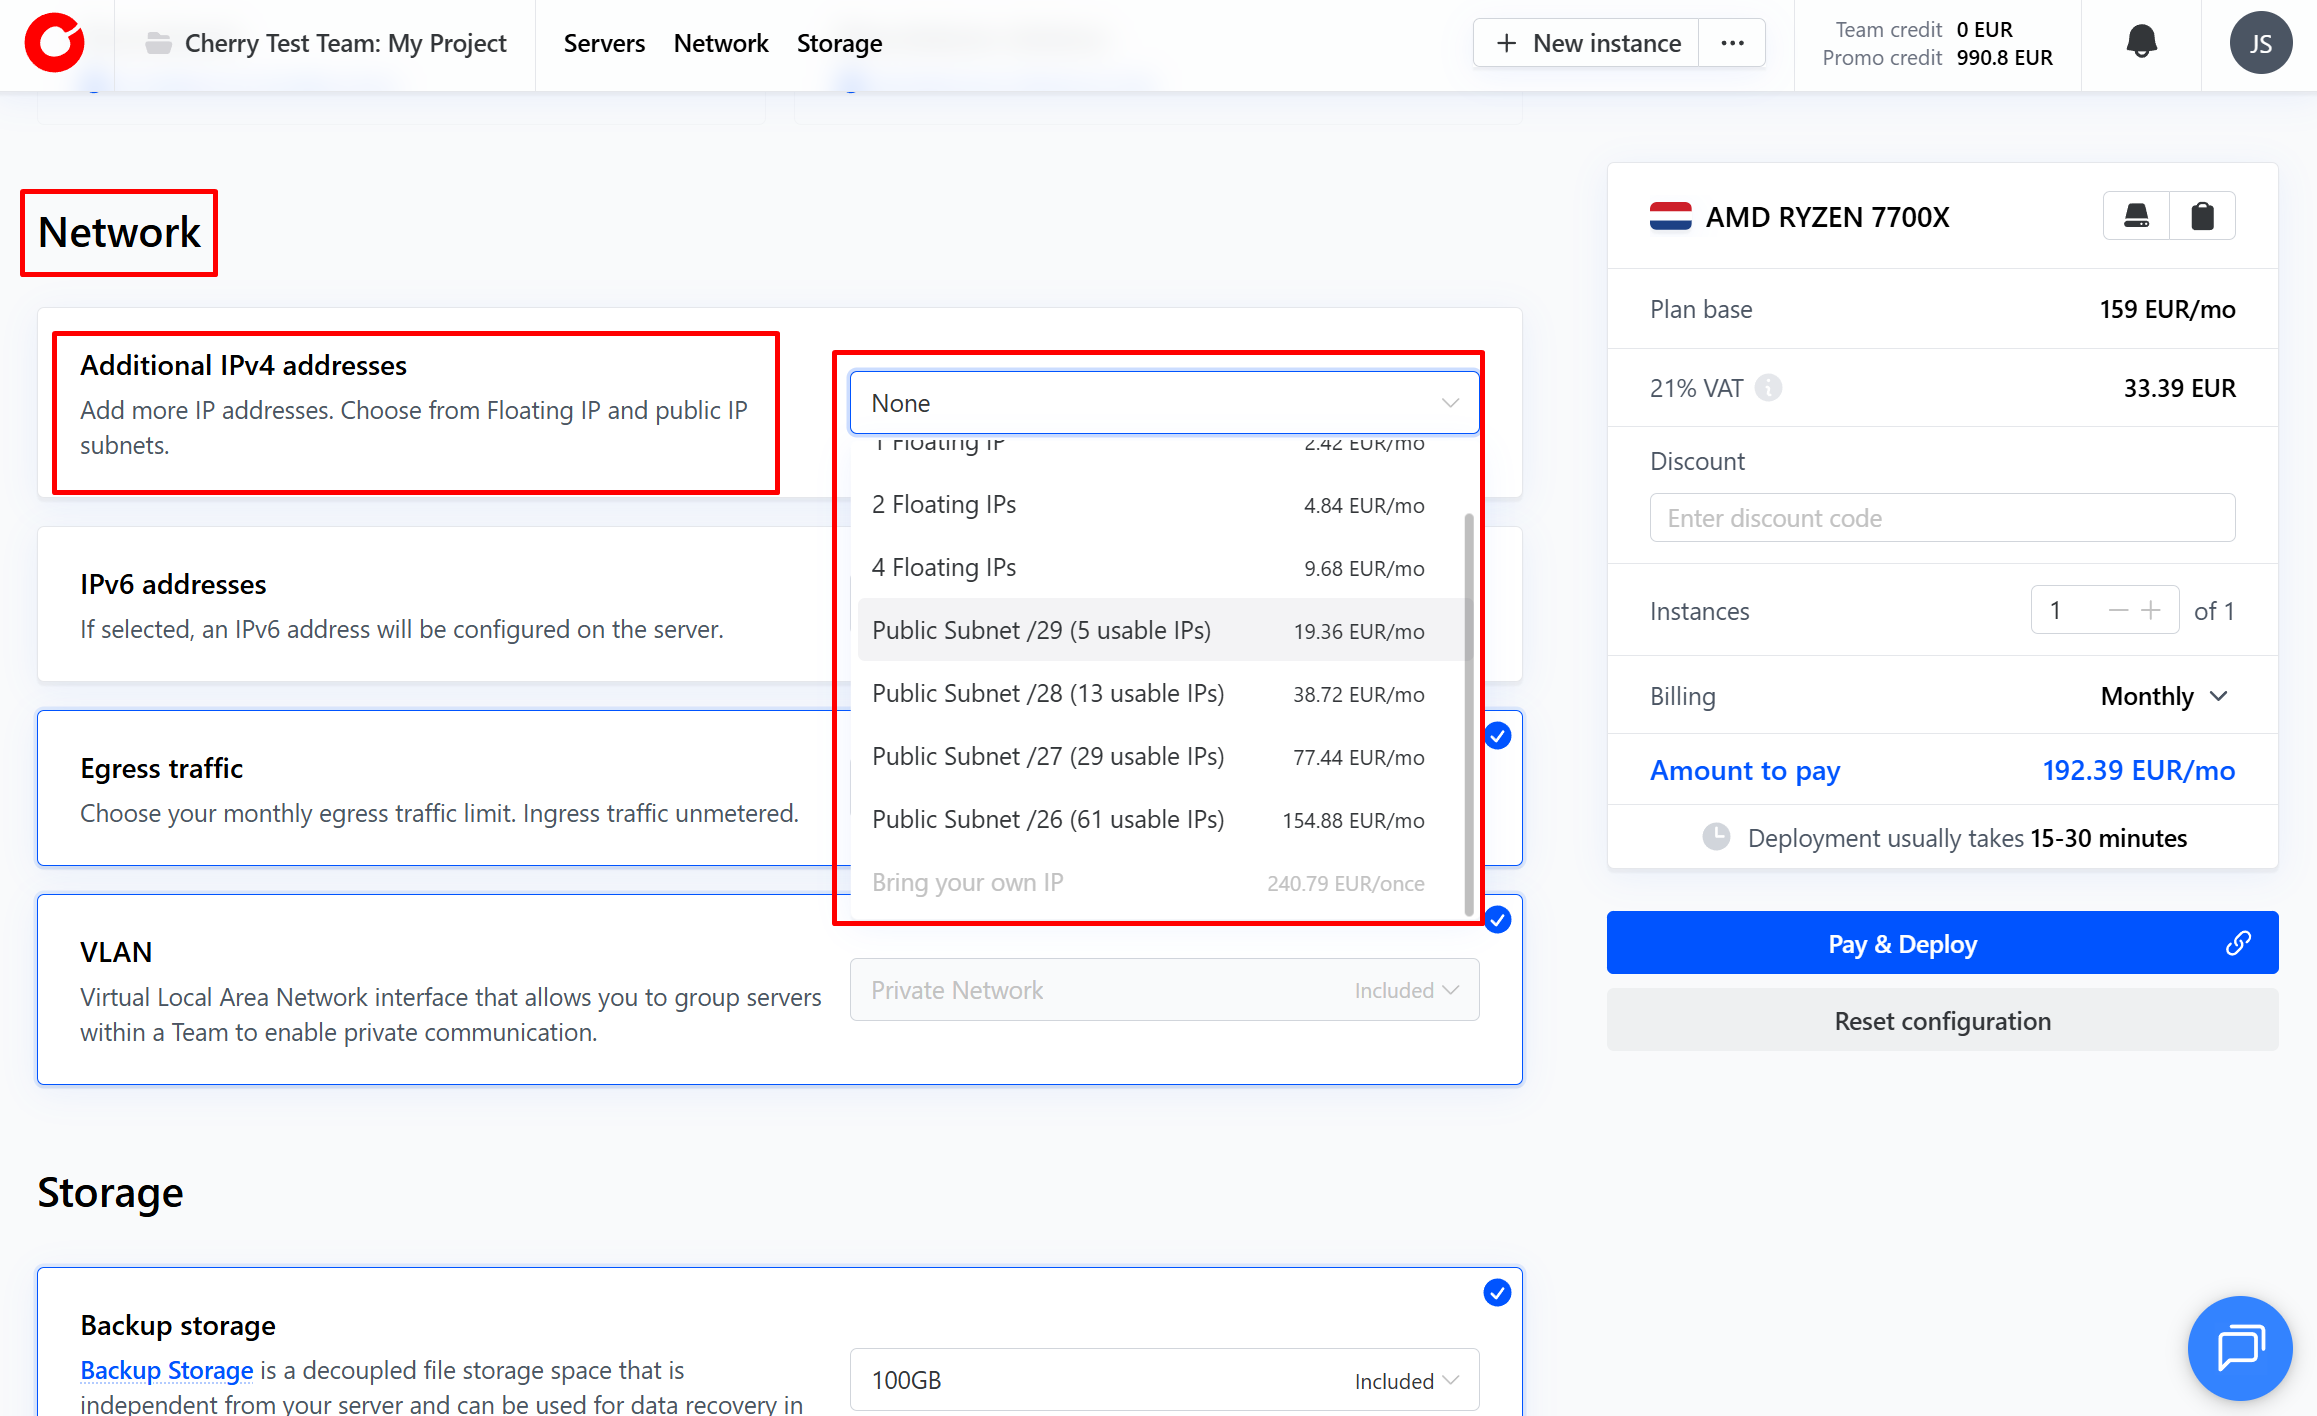Open the JS user avatar menu
This screenshot has width=2317, height=1416.
pyautogui.click(x=2260, y=43)
